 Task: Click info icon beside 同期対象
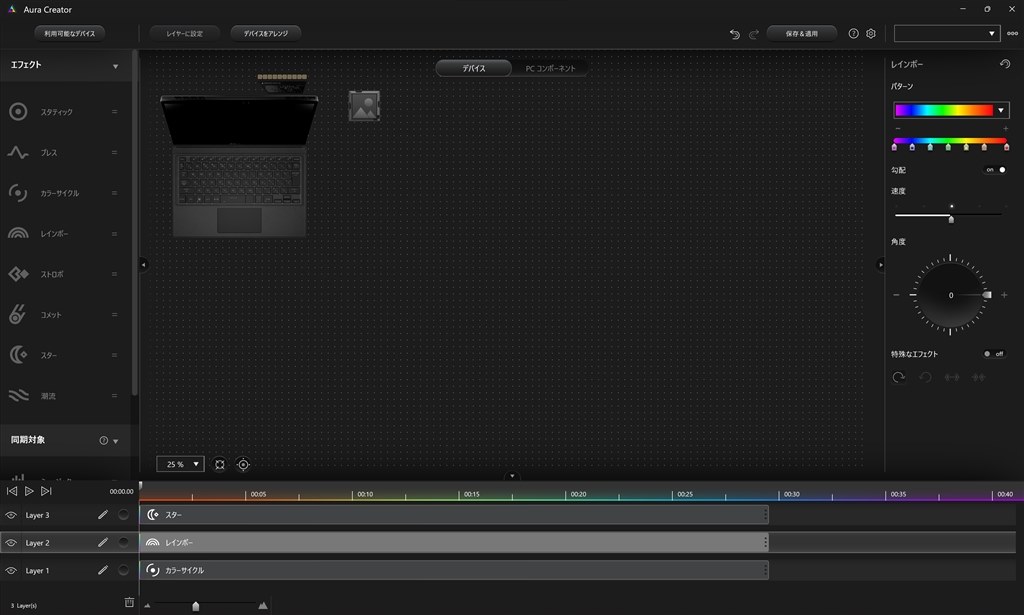(x=103, y=440)
